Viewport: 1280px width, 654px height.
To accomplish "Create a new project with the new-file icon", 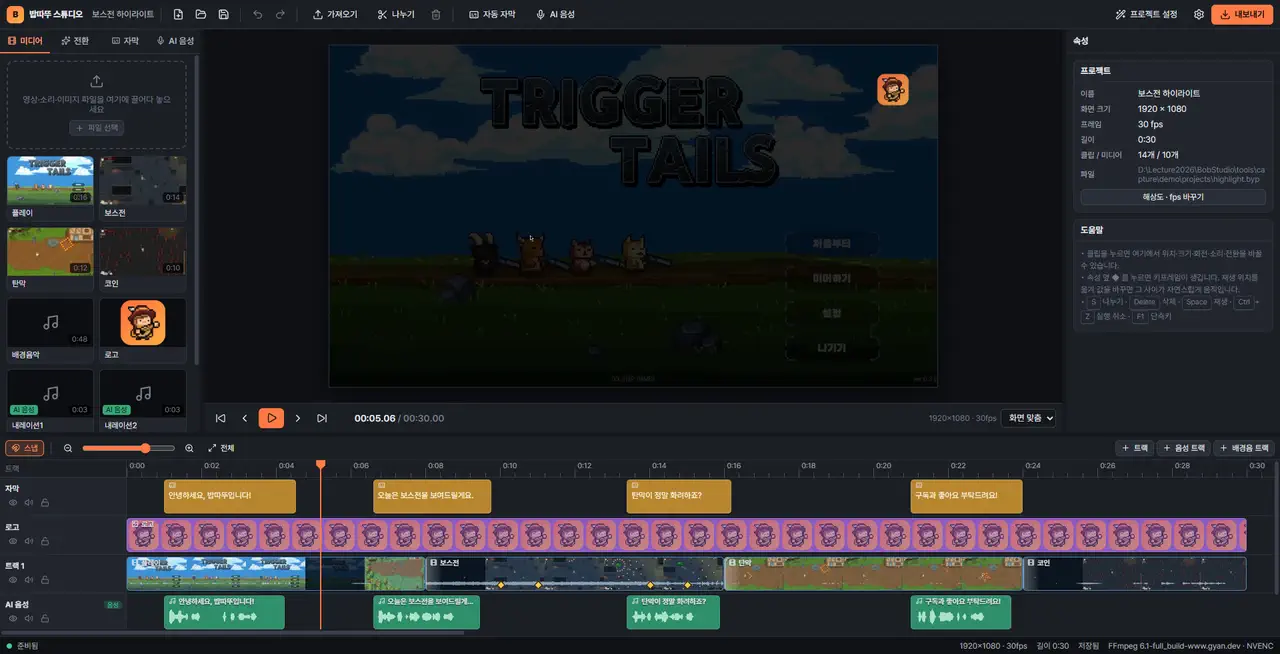I will click(178, 15).
